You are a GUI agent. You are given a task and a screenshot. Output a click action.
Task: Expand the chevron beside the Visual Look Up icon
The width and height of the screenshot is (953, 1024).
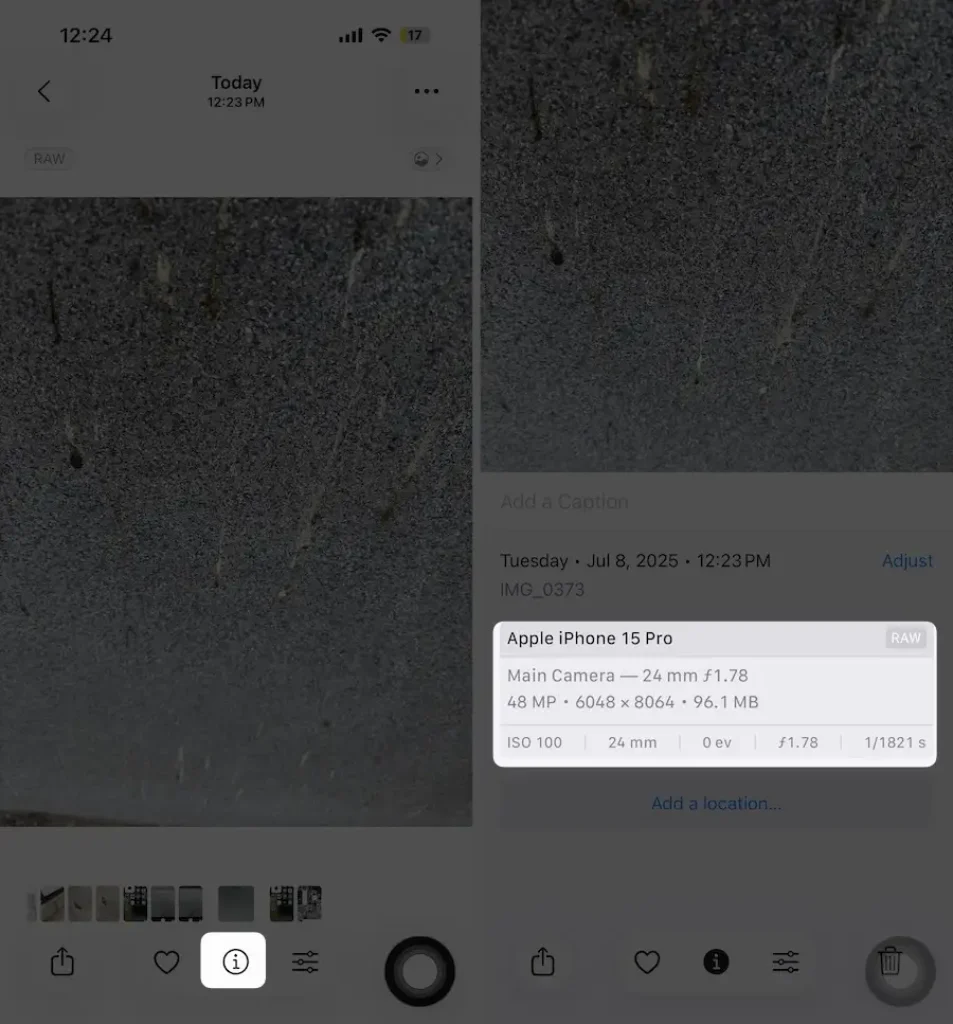pos(440,158)
